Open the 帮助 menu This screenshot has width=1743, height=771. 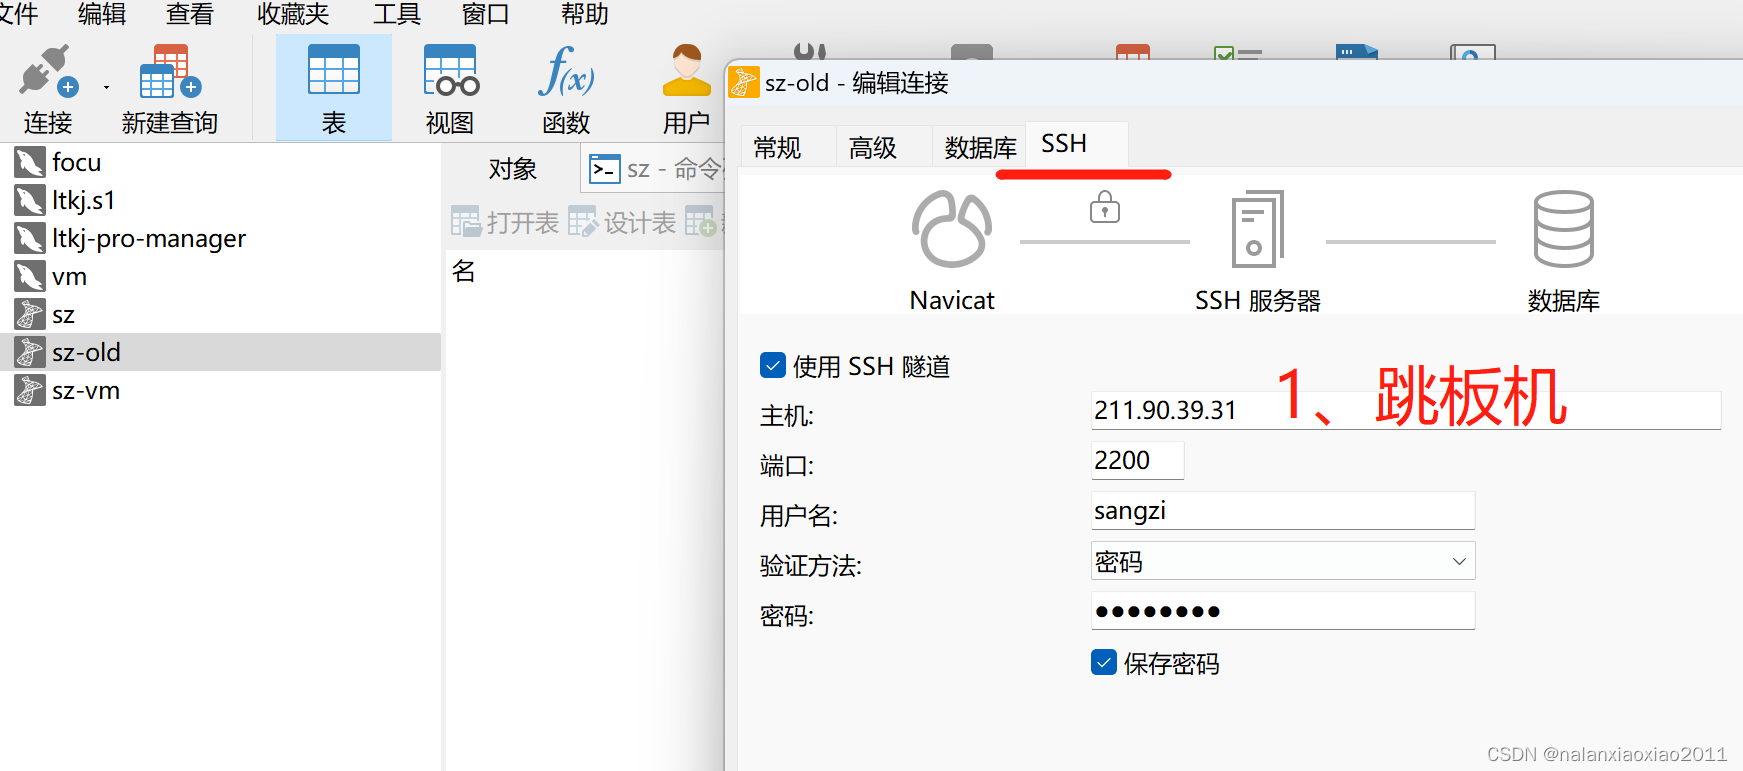click(x=585, y=14)
